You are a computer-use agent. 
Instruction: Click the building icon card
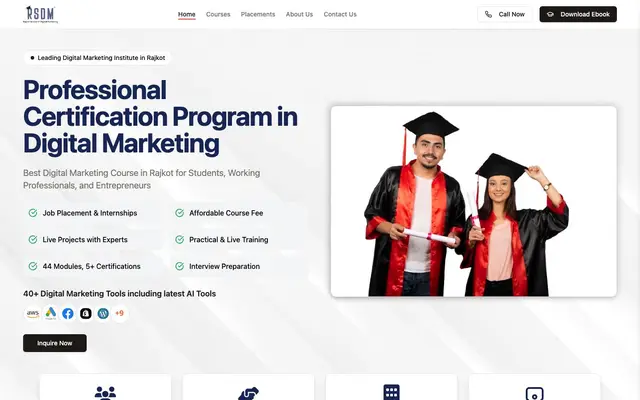point(391,387)
